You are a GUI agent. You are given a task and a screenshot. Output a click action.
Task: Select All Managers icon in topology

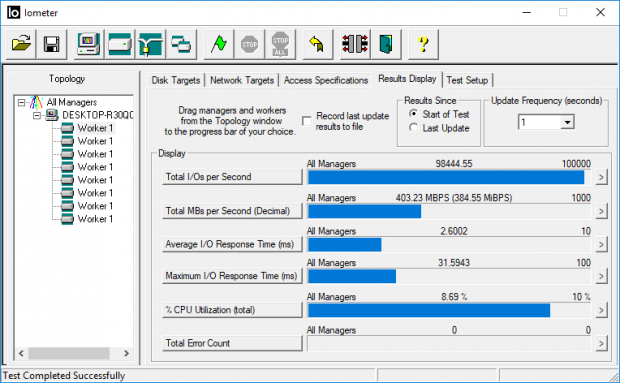(x=36, y=102)
